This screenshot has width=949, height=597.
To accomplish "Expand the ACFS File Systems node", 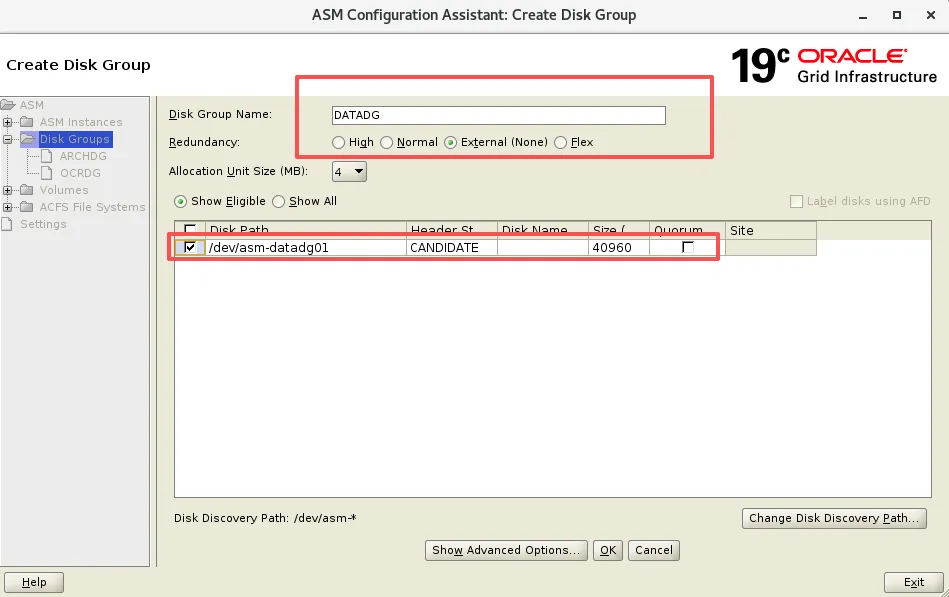I will click(x=7, y=207).
